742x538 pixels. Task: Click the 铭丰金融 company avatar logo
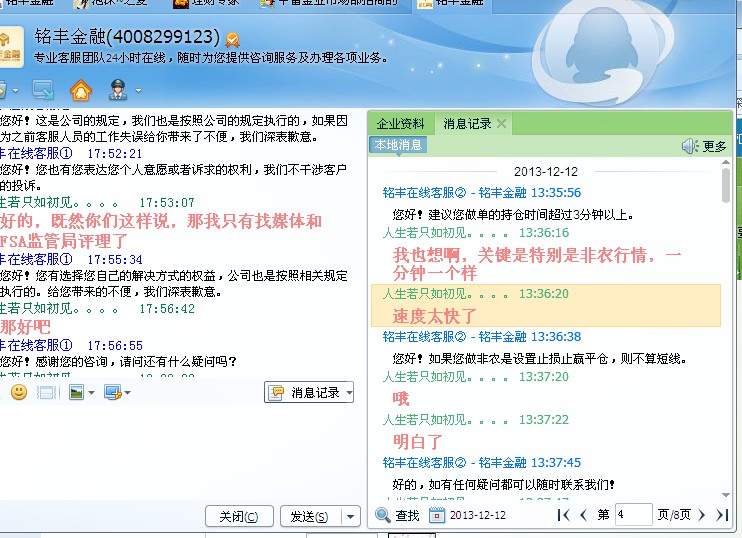coord(9,46)
